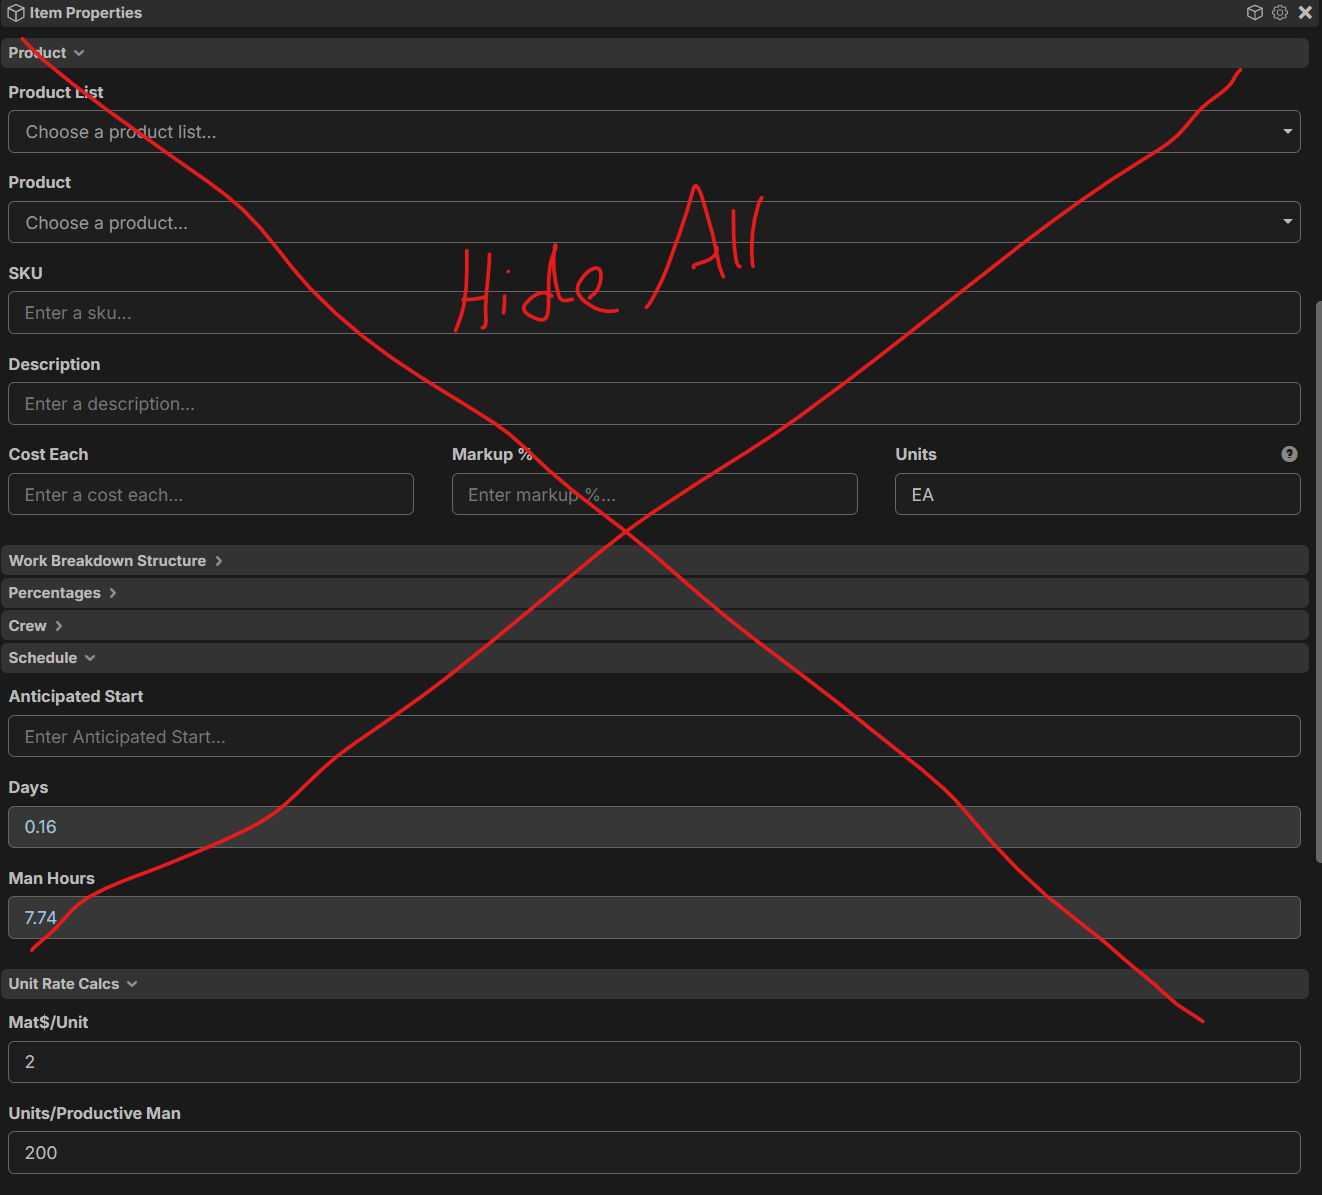The height and width of the screenshot is (1195, 1322).
Task: Collapse the Product section header
Action: (x=46, y=53)
